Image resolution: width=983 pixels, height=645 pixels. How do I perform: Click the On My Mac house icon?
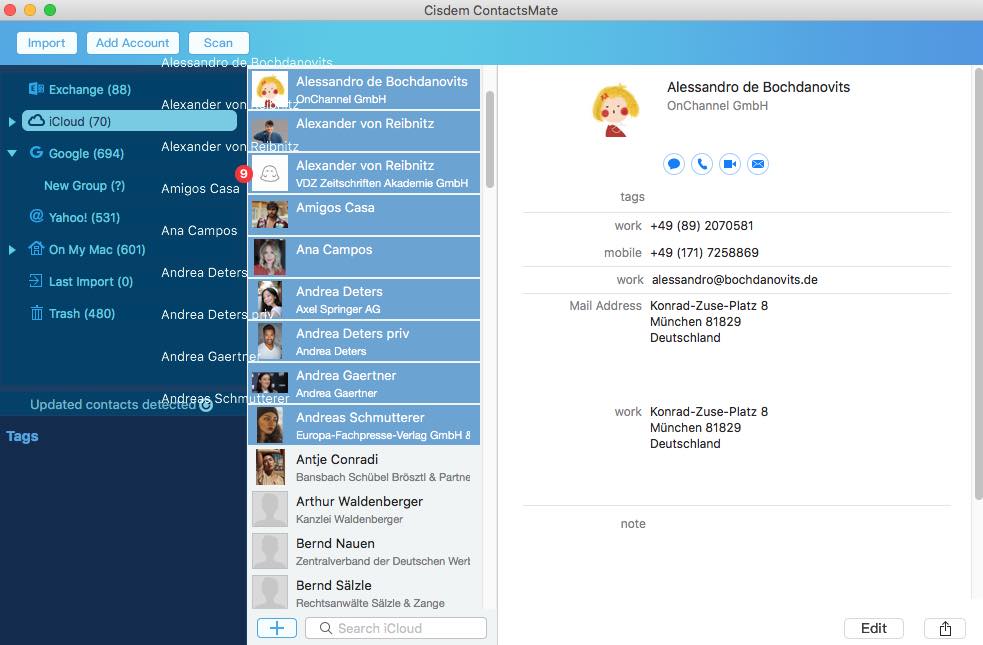(x=36, y=248)
